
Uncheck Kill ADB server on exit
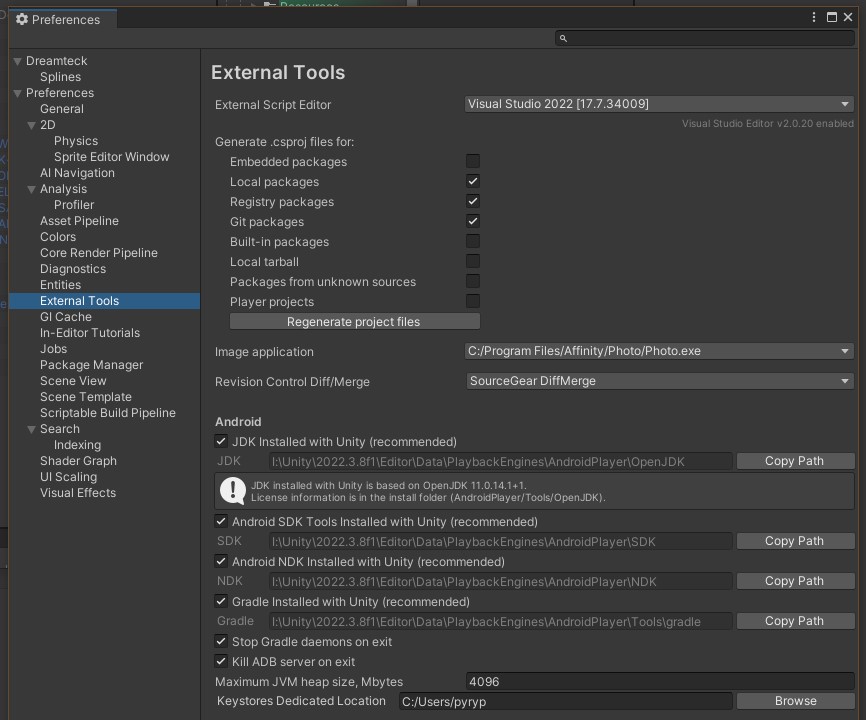click(x=221, y=661)
